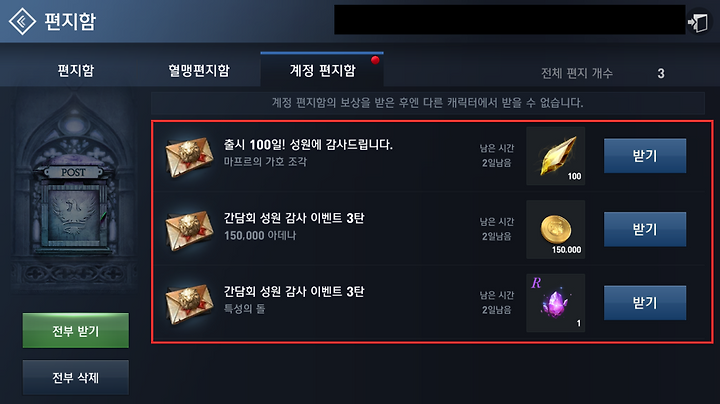Claim the 특성의 돌 with 받기
The image size is (720, 404).
pyautogui.click(x=645, y=303)
